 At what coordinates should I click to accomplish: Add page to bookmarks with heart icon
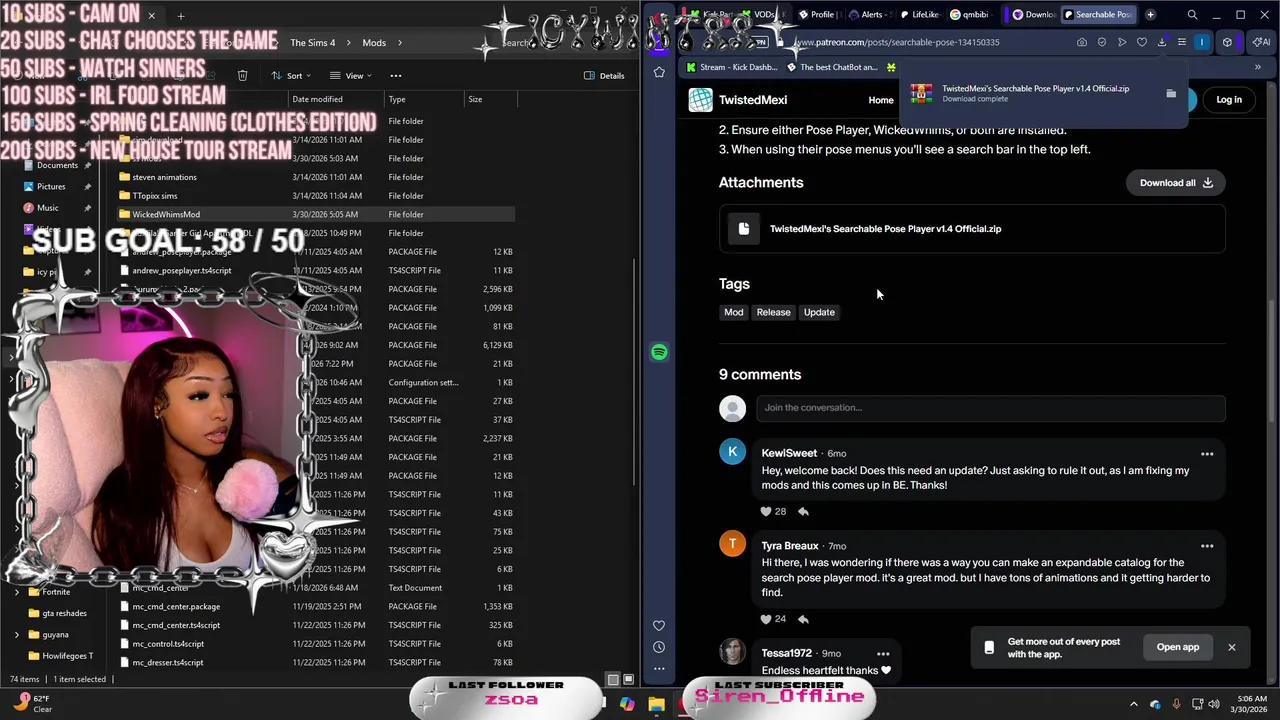[x=1142, y=42]
